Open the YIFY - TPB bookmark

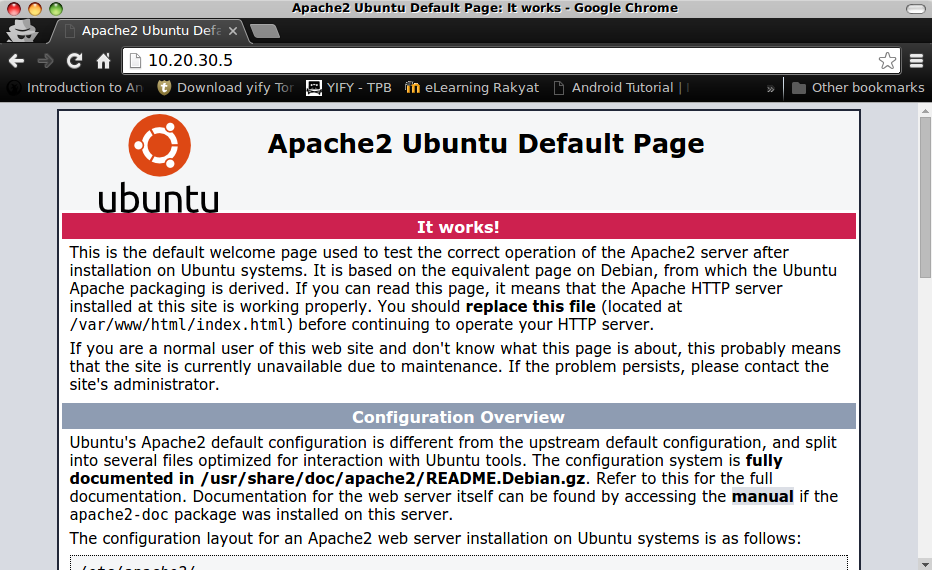point(349,88)
